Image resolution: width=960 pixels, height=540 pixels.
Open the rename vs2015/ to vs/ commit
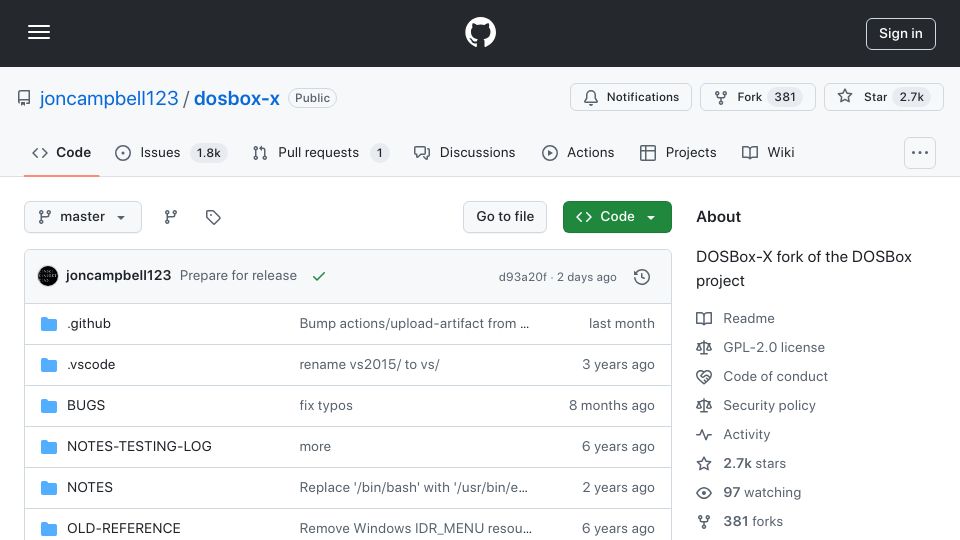click(x=369, y=364)
